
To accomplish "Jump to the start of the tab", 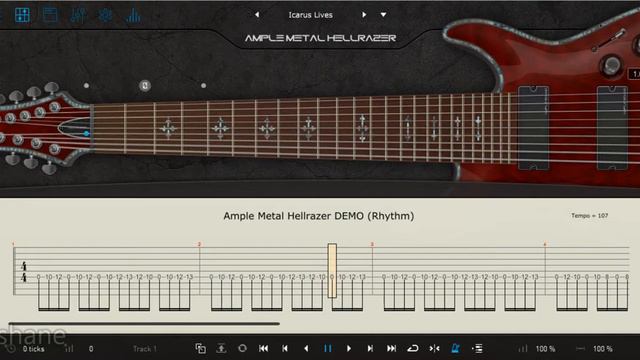I will click(x=264, y=349).
